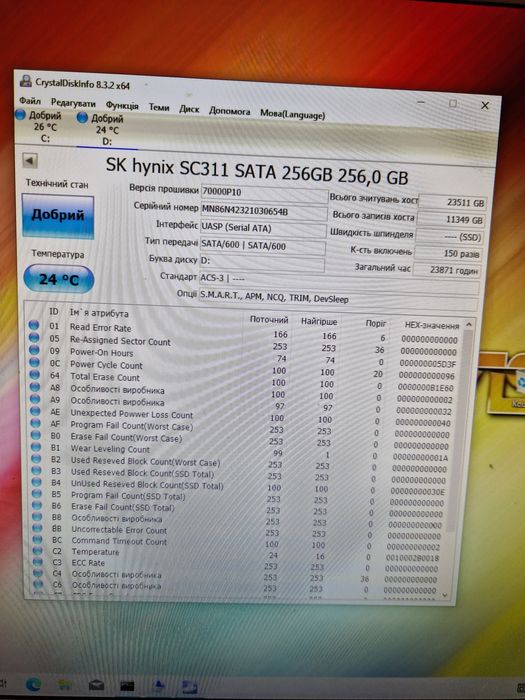The image size is (525, 700).
Task: Click the Поріг column header
Action: click(x=375, y=323)
